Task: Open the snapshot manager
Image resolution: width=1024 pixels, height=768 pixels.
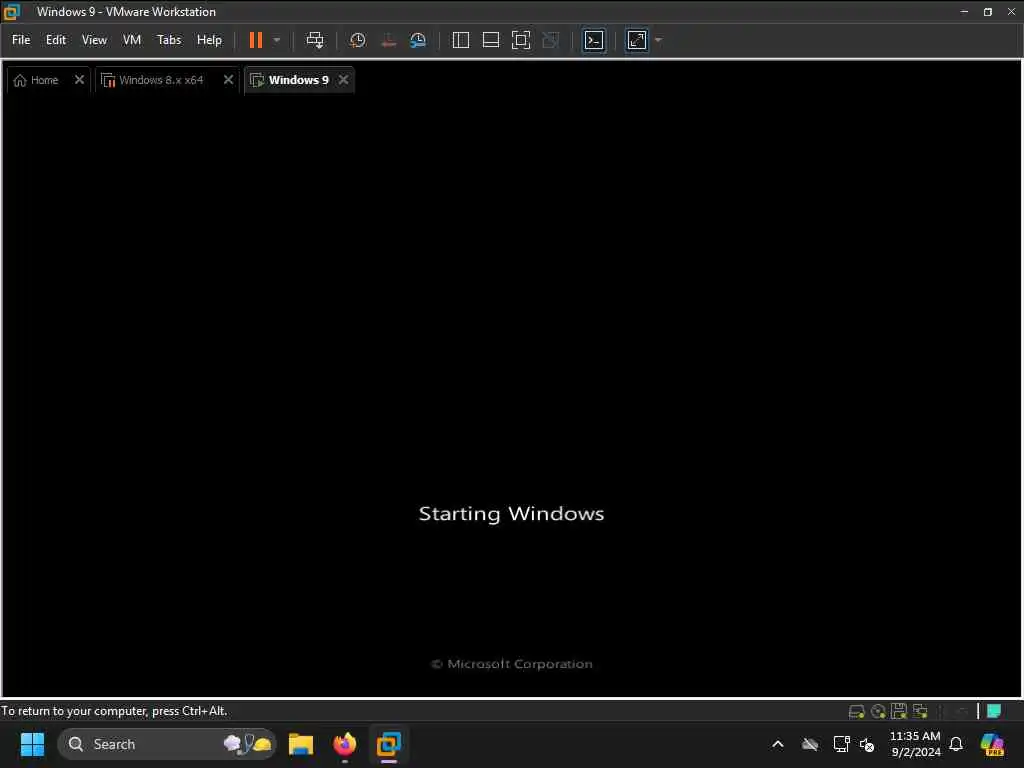Action: coord(418,40)
